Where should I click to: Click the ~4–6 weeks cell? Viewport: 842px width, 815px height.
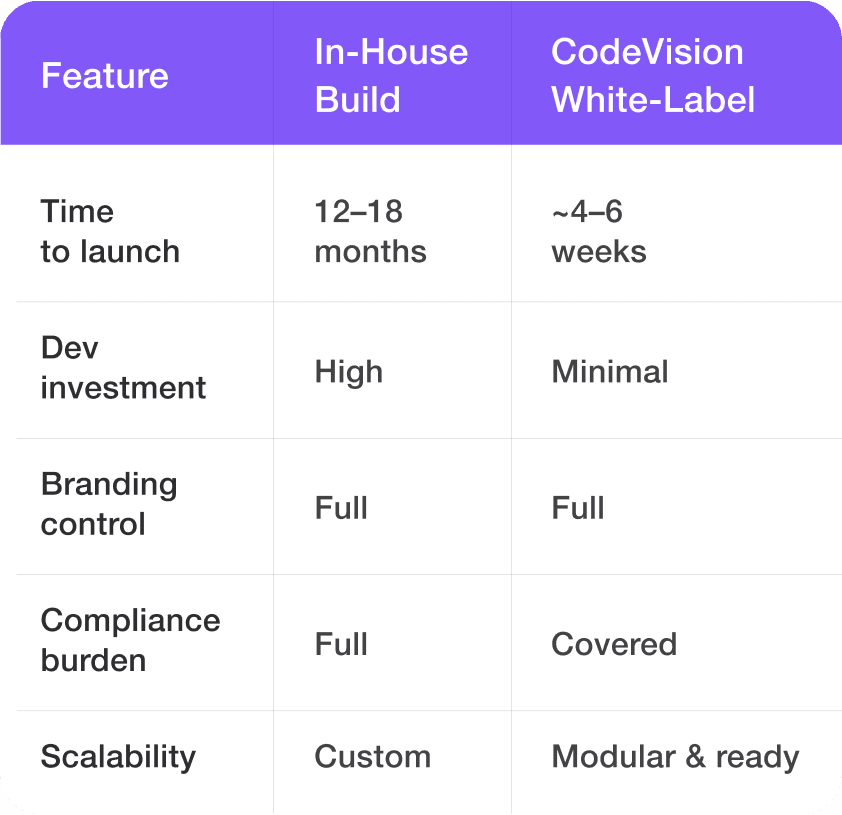tap(599, 231)
